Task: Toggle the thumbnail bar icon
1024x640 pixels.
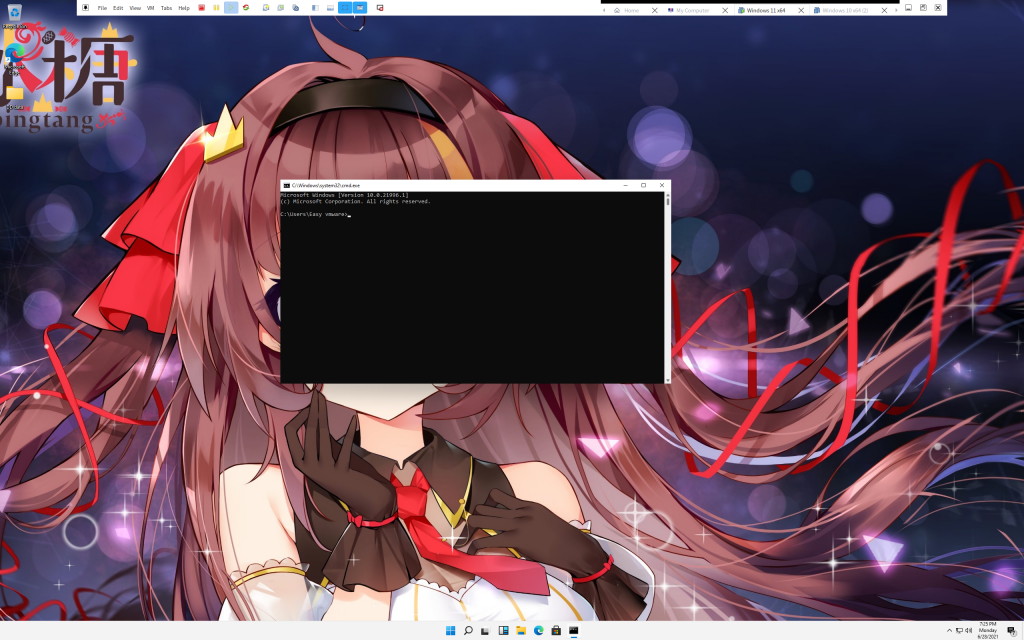Action: [x=330, y=8]
